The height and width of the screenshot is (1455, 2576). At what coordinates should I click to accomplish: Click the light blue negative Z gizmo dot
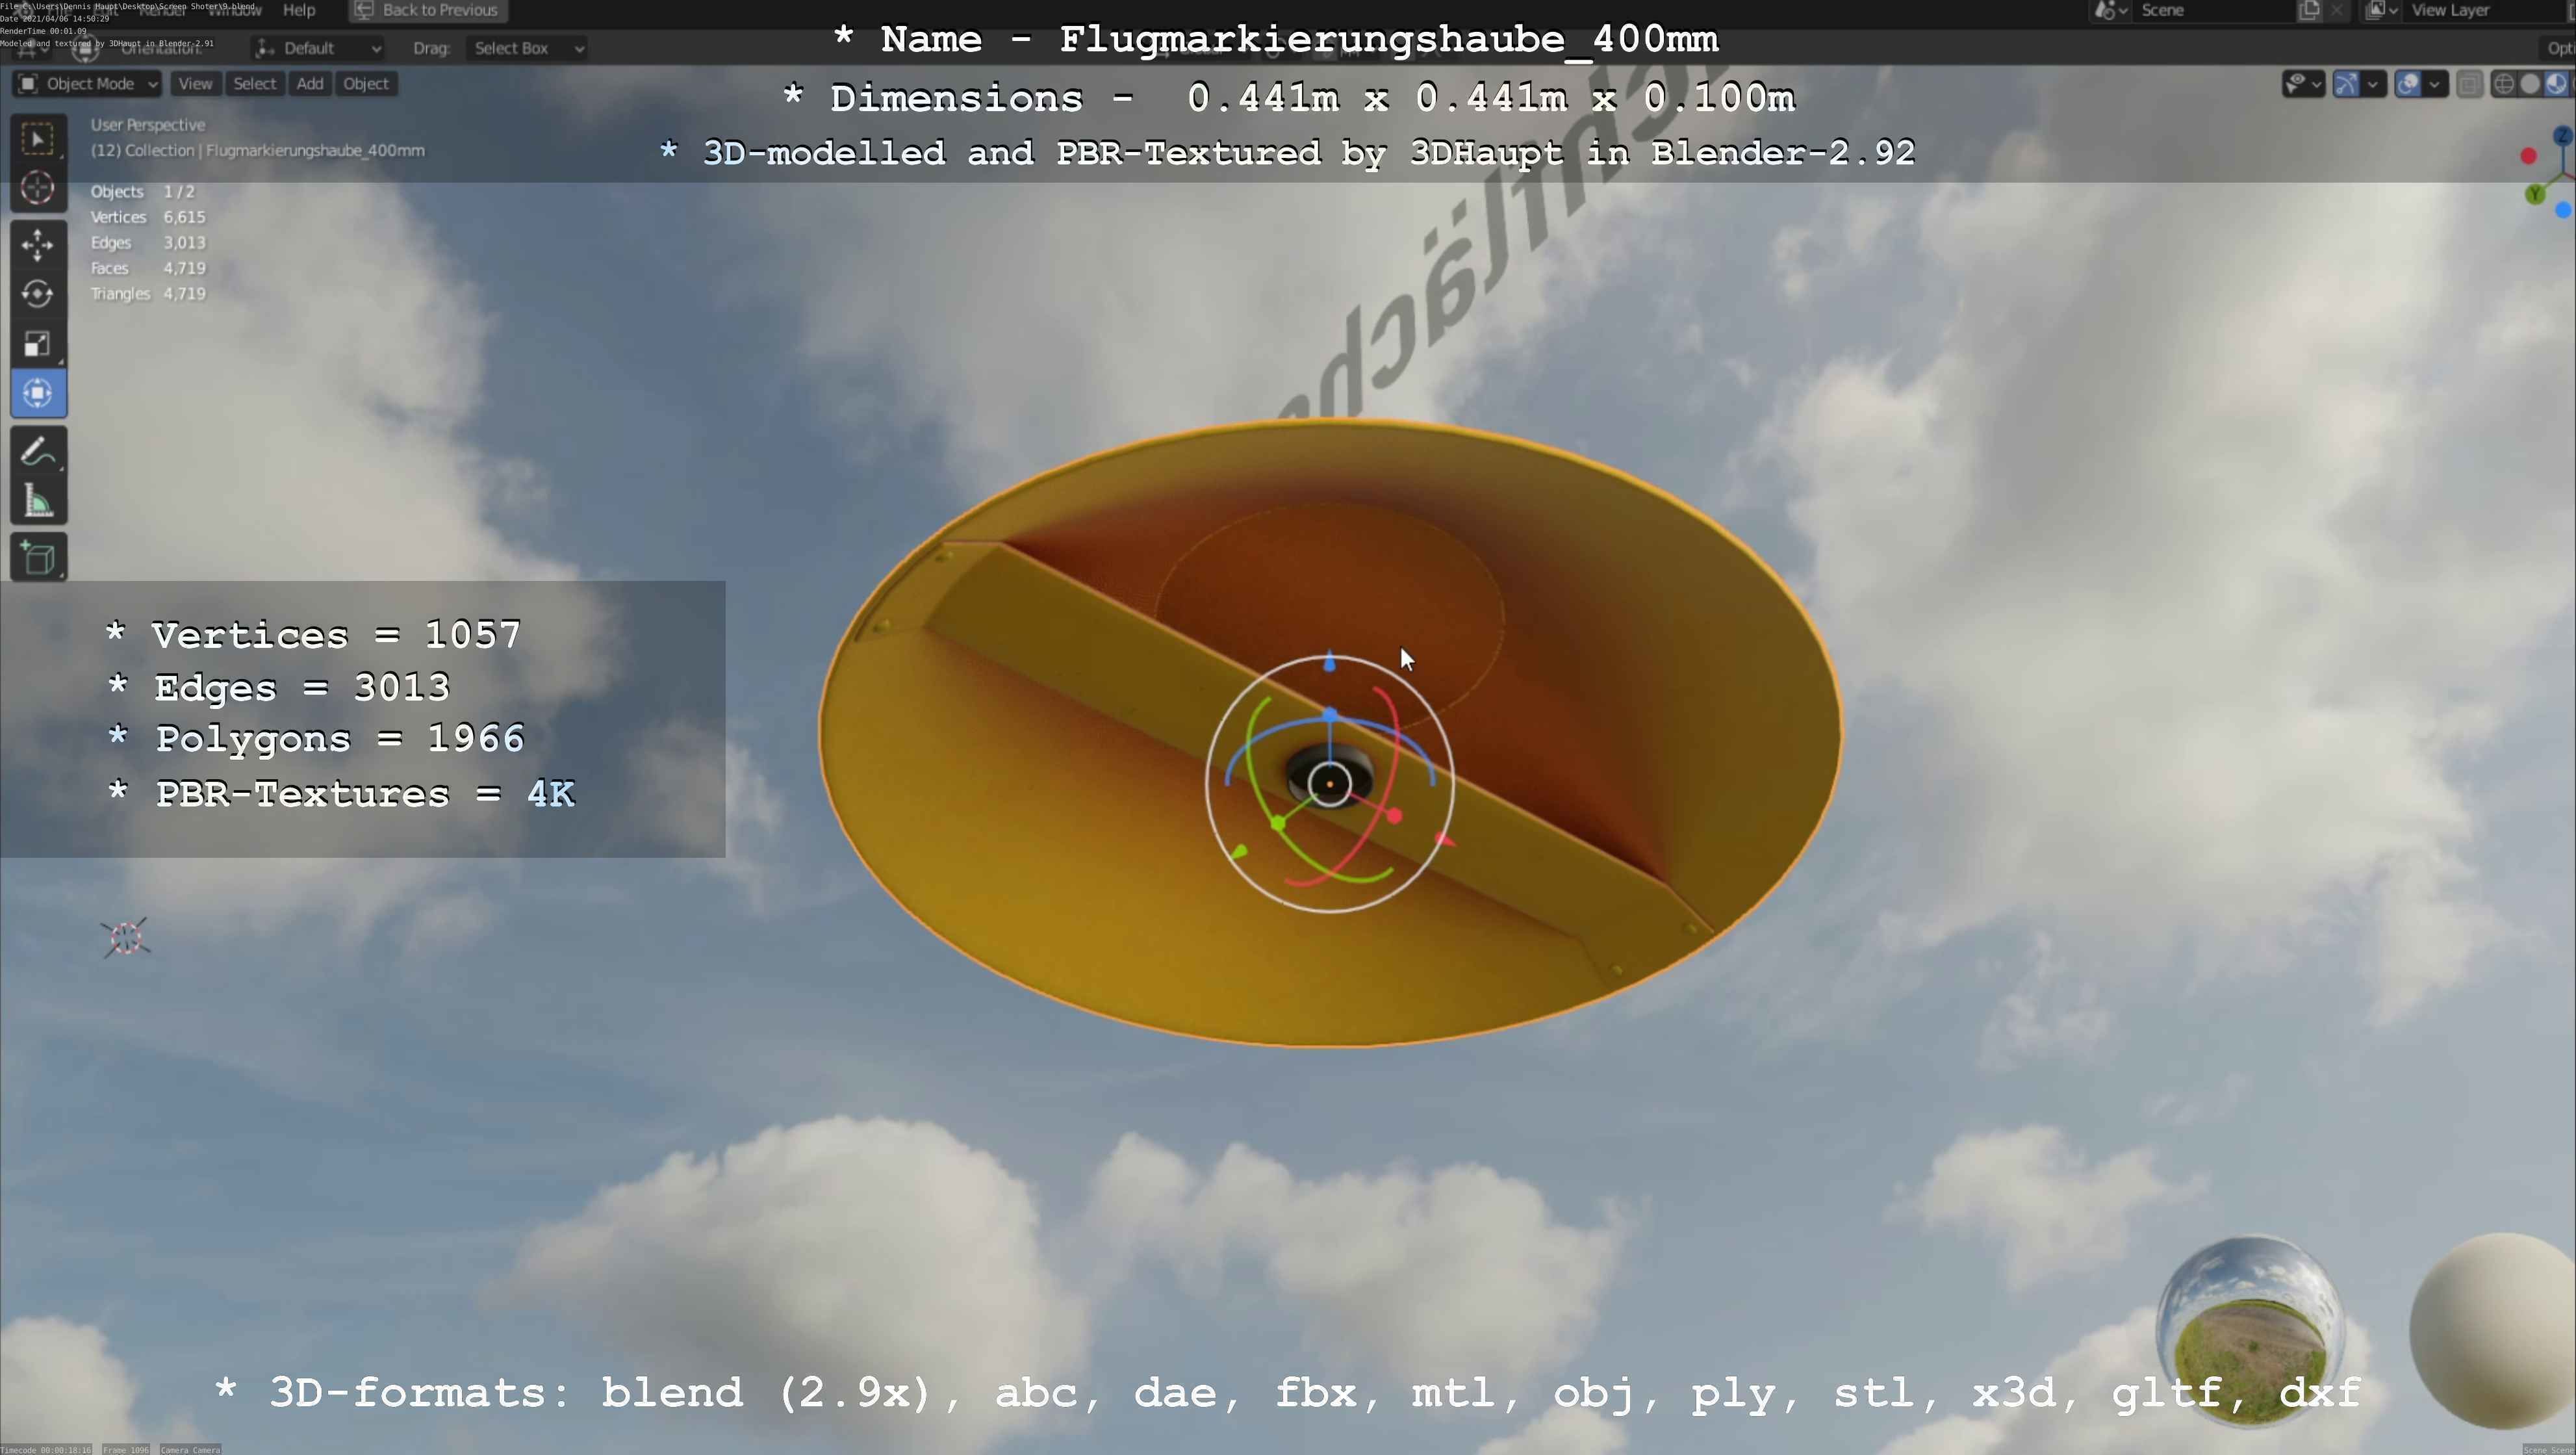point(2562,210)
